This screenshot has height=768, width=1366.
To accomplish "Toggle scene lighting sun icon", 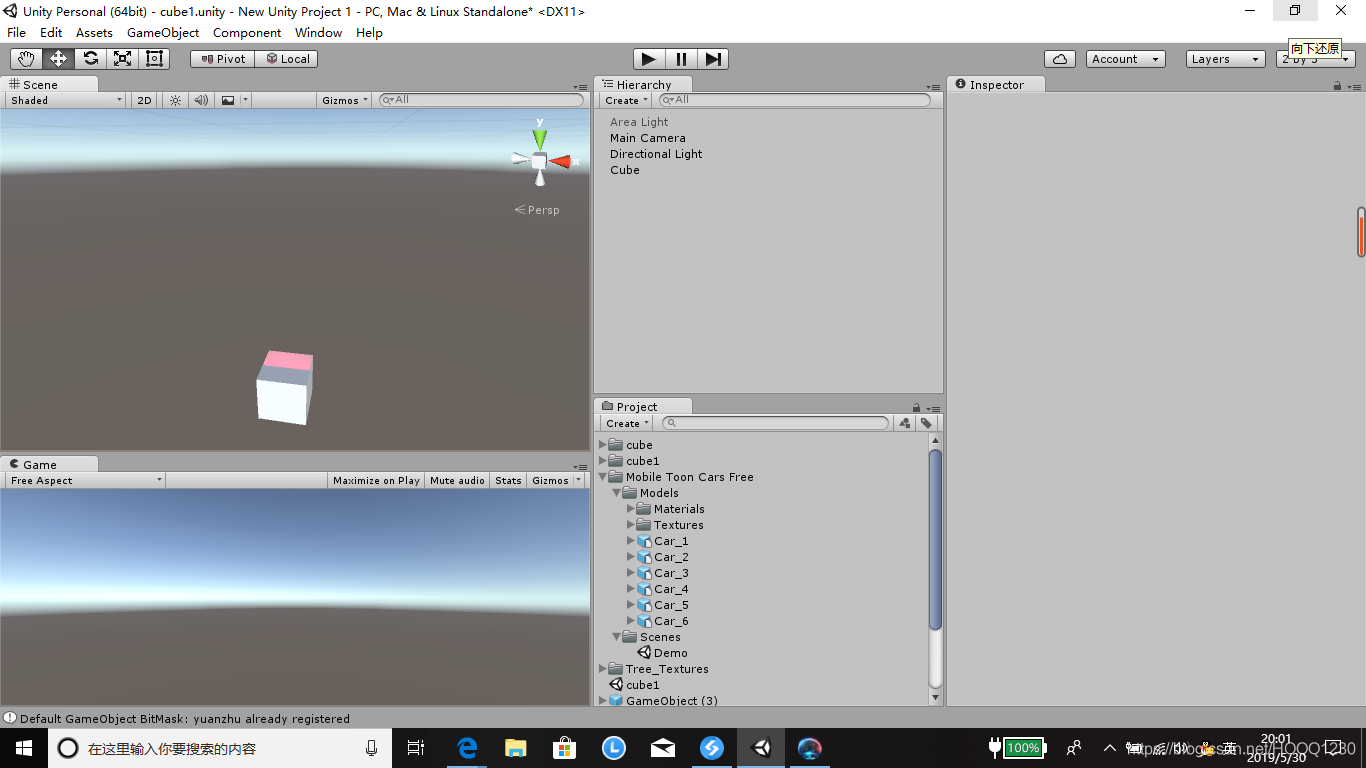I will click(x=175, y=100).
